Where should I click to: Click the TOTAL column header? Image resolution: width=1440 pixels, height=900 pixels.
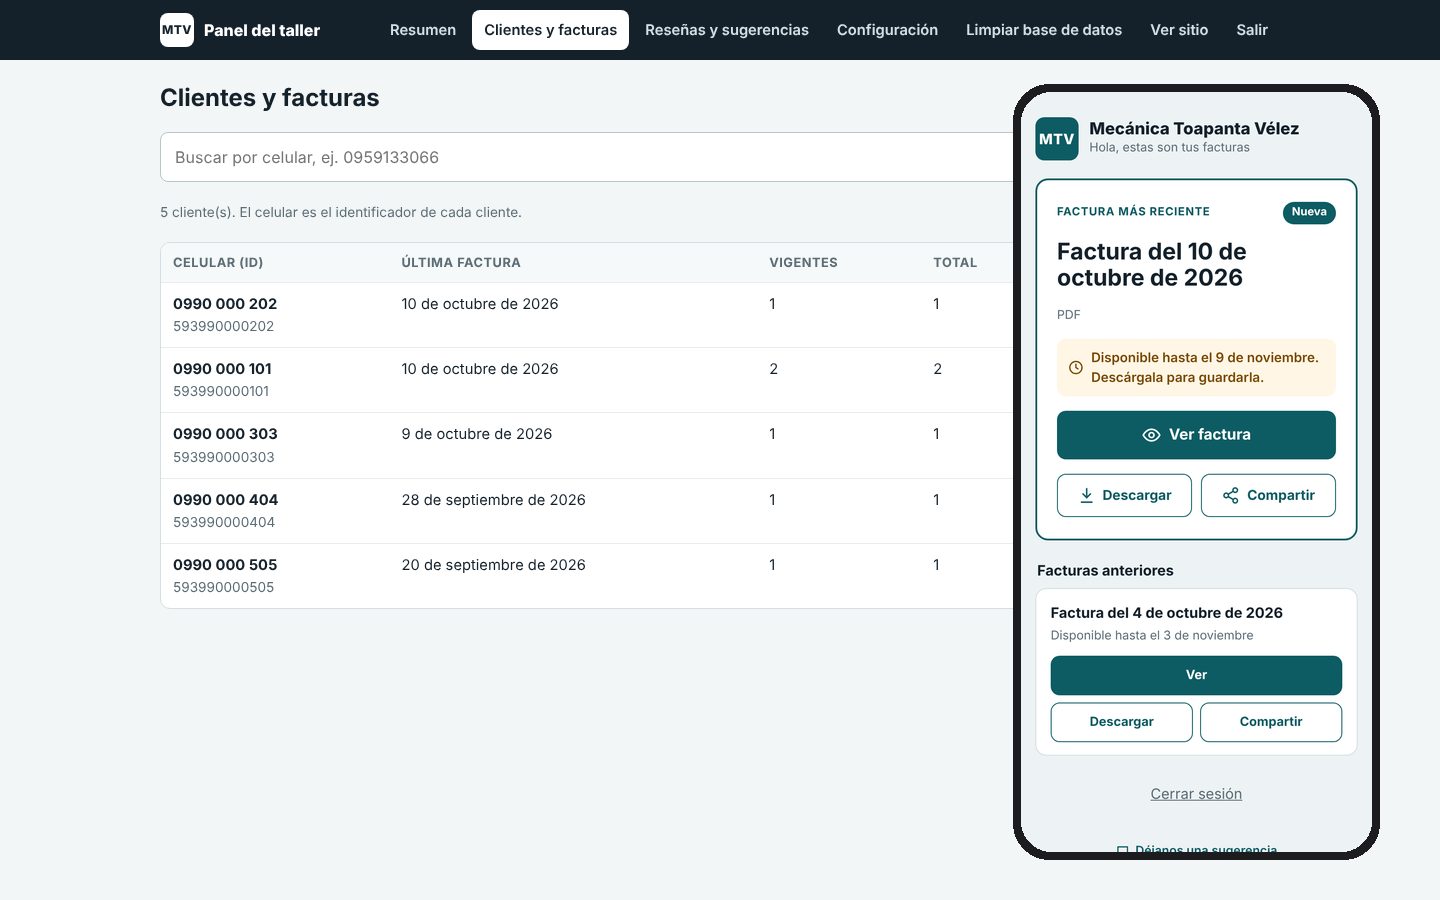[955, 263]
